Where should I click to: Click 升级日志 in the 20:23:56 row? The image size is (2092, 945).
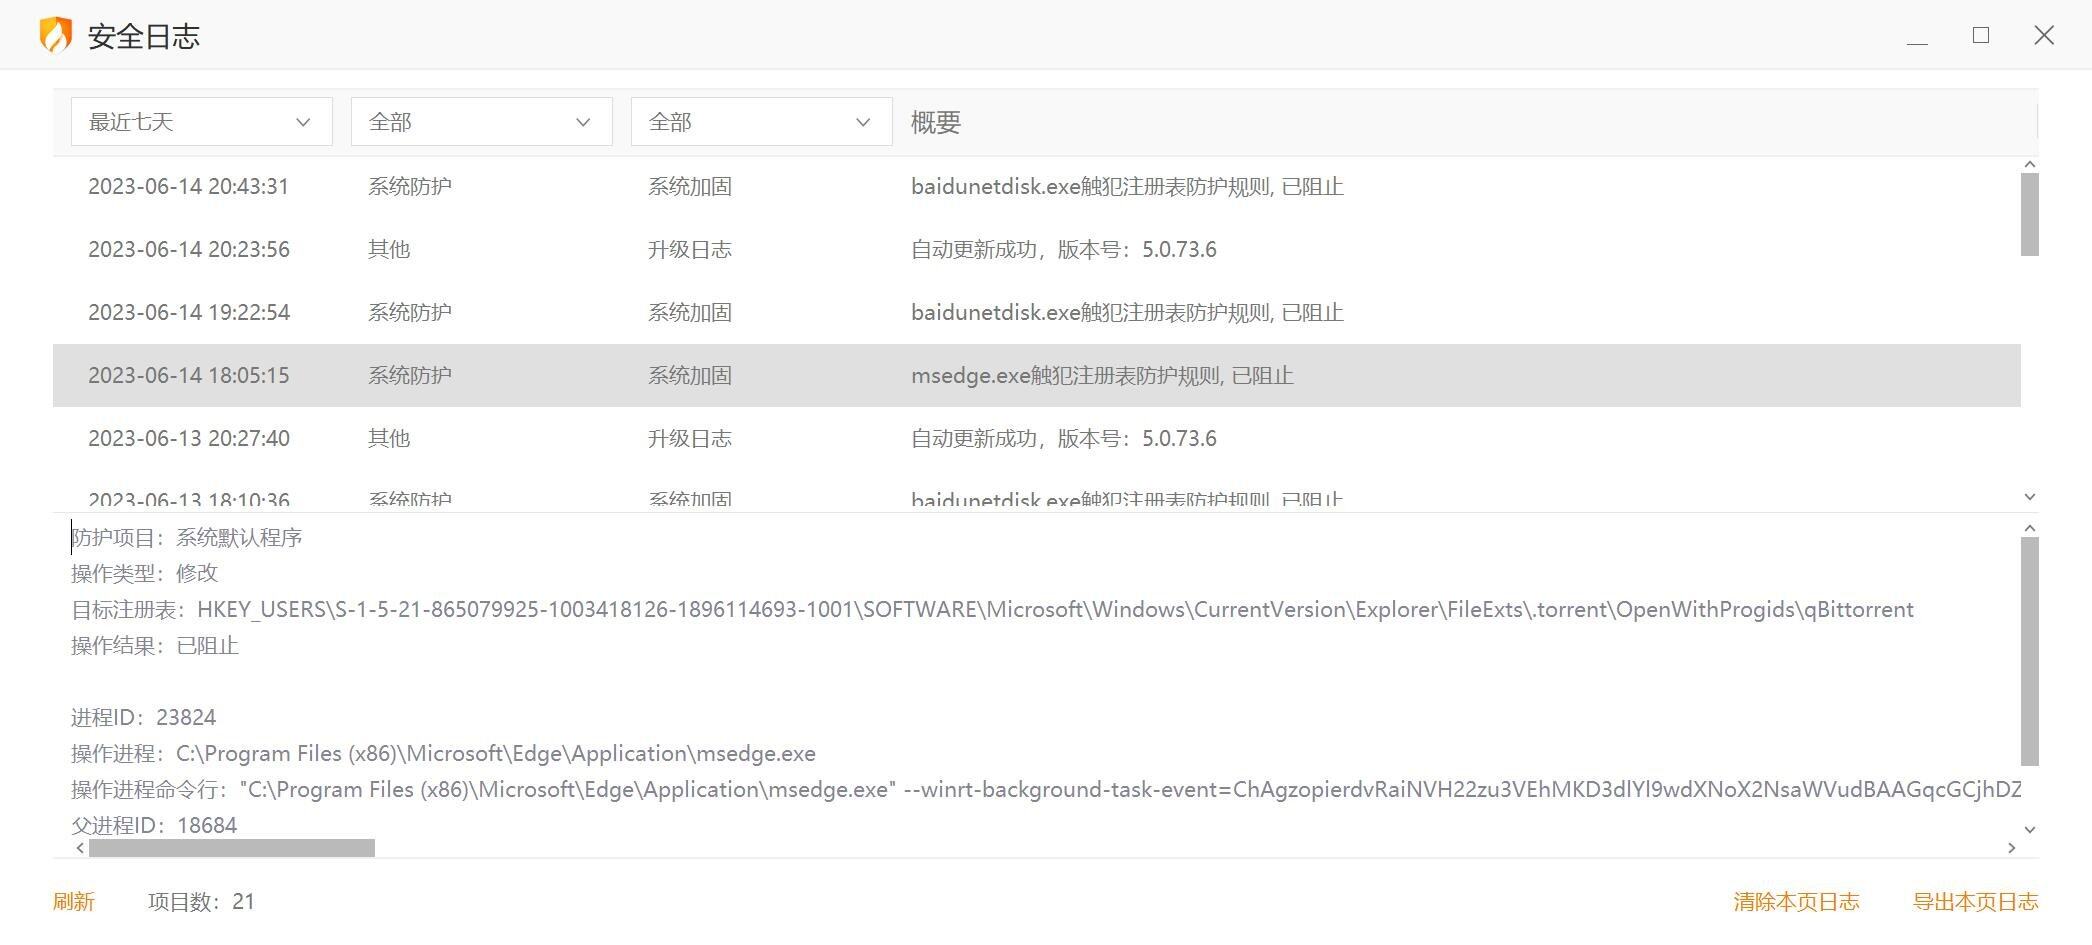tap(690, 250)
